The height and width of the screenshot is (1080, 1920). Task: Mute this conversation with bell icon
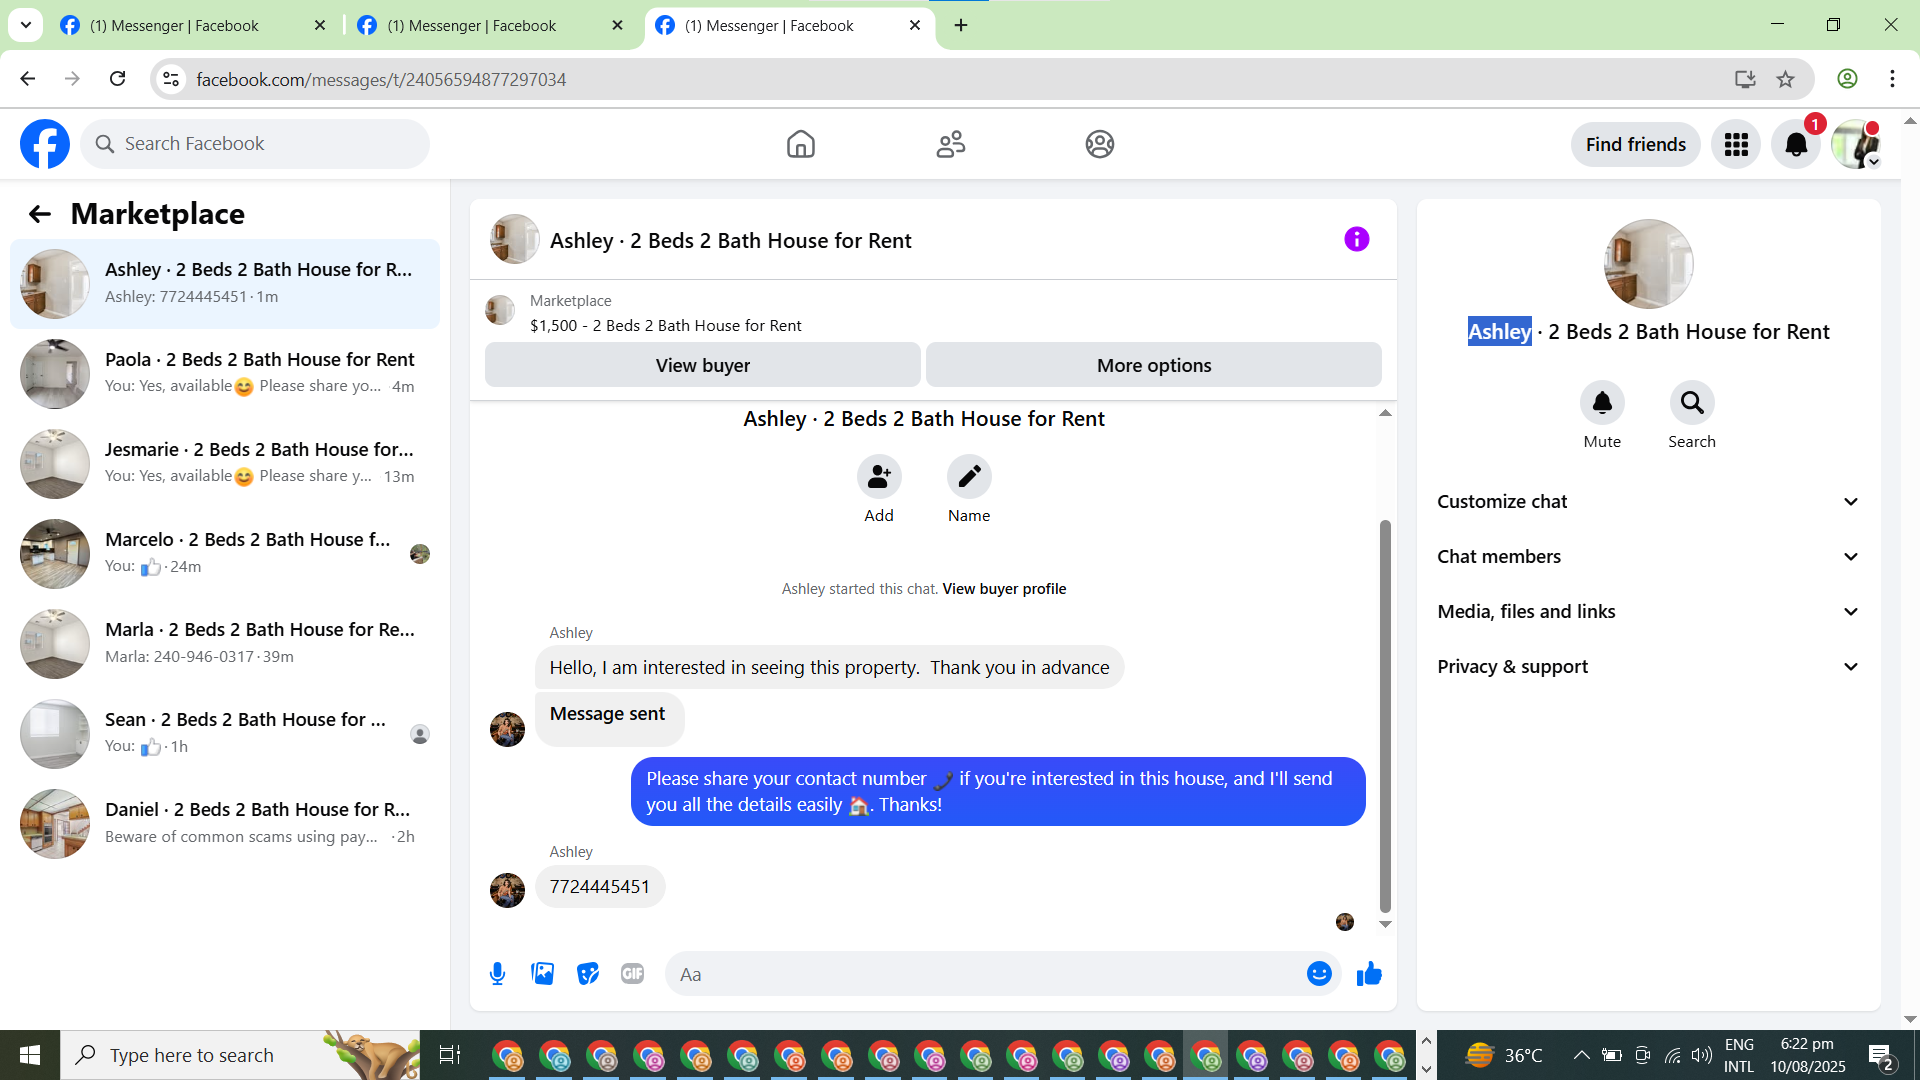tap(1602, 403)
